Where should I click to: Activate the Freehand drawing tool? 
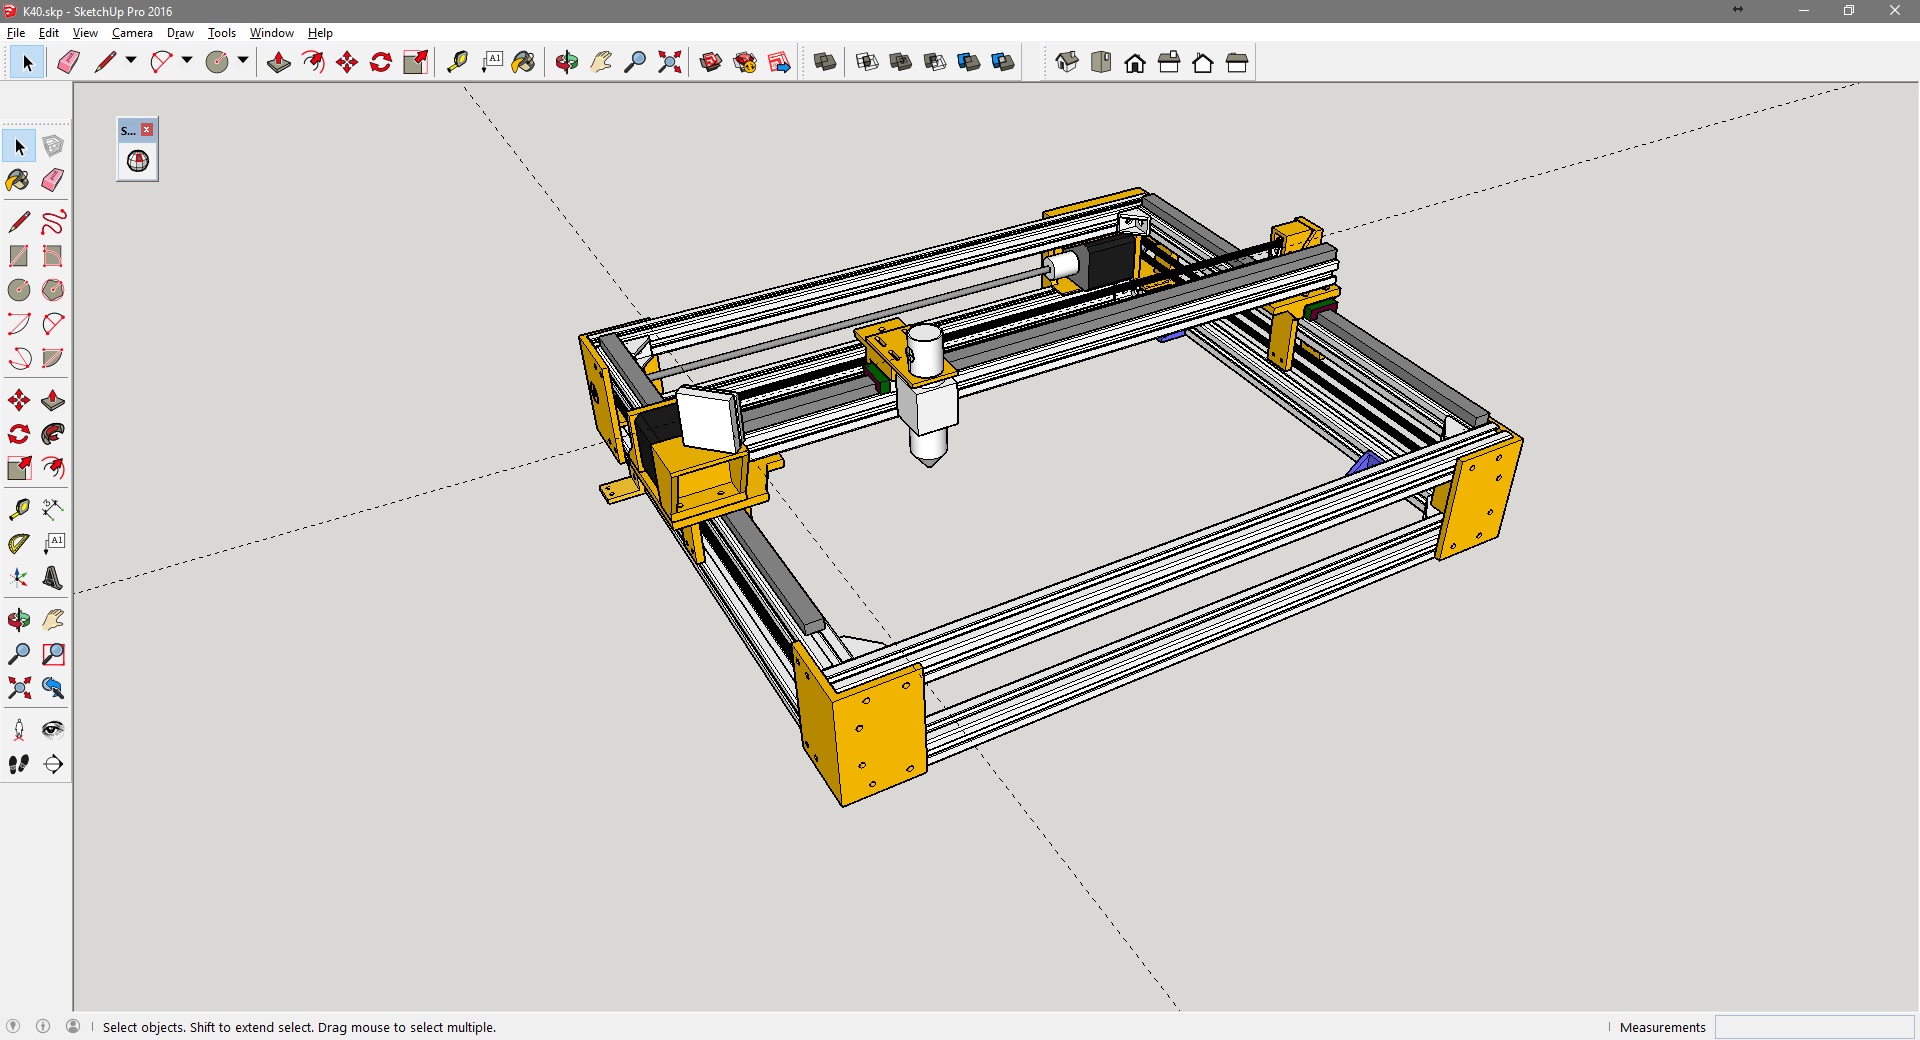[53, 222]
